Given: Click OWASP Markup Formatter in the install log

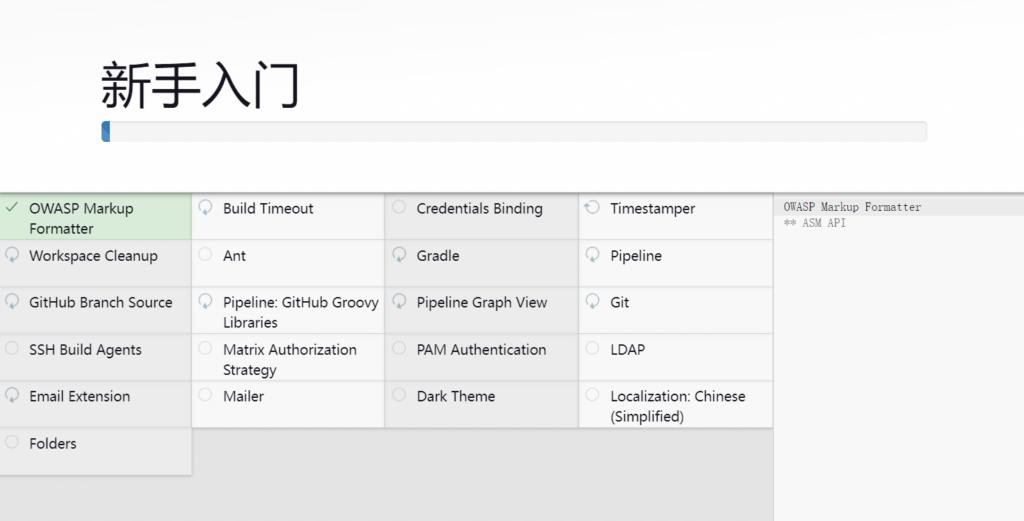Looking at the screenshot, I should coord(852,207).
